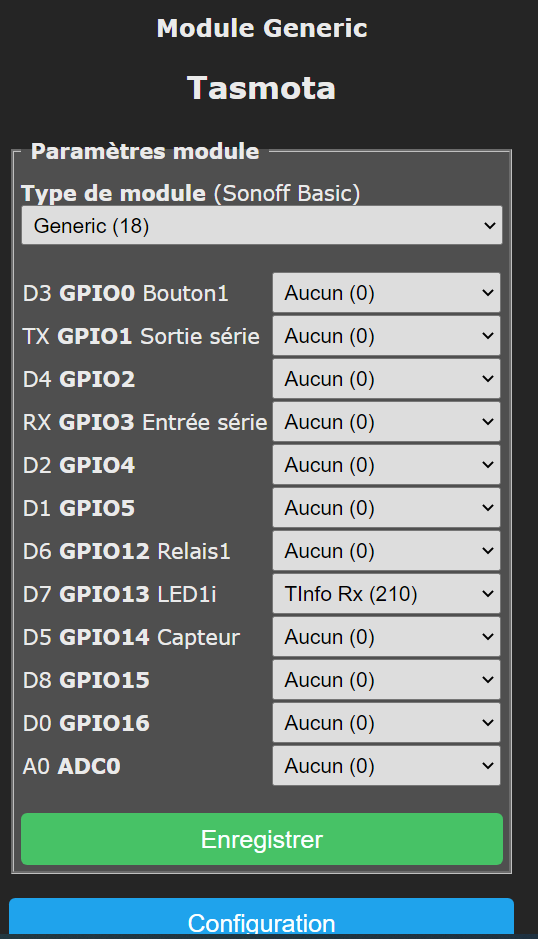Expand the D0 GPIO16 dropdown
538x939 pixels.
(386, 723)
